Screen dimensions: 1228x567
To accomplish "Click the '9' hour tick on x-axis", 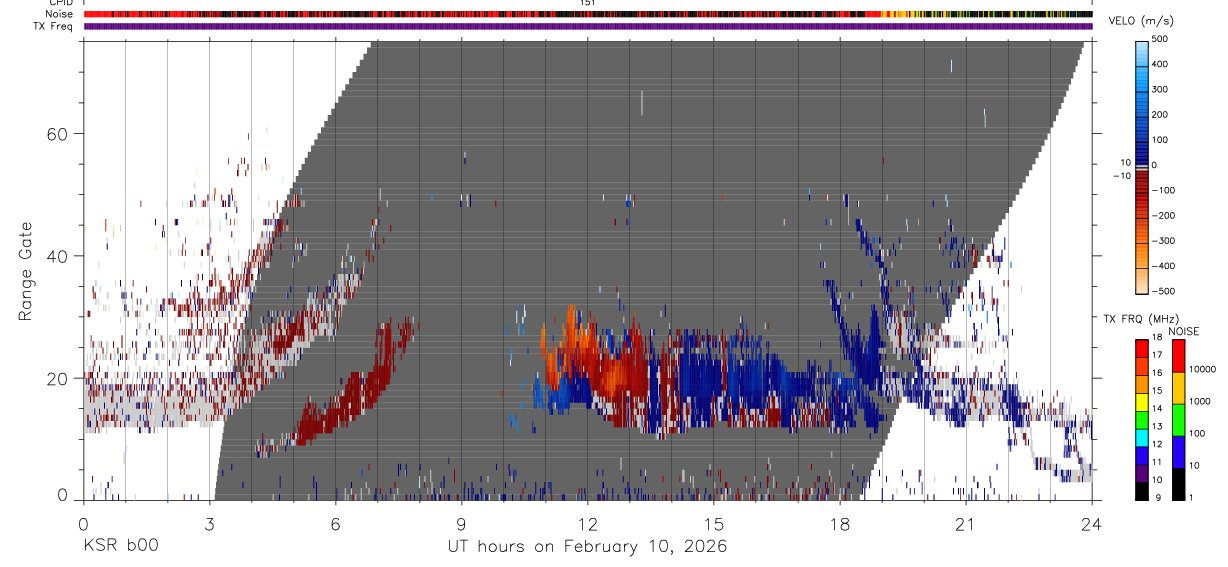I will pos(462,524).
